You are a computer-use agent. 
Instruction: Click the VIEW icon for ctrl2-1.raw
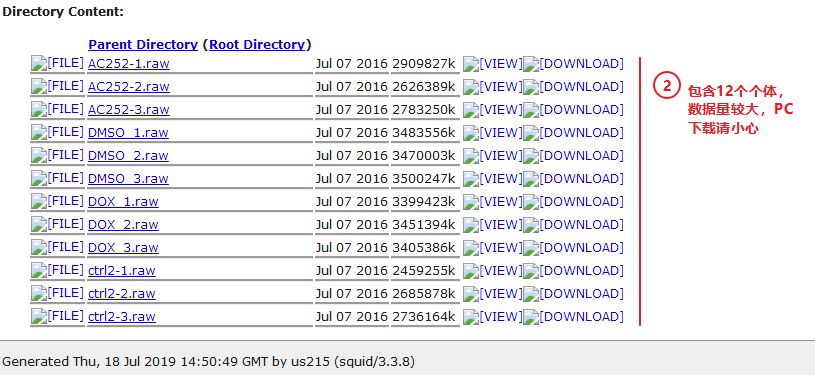pyautogui.click(x=493, y=270)
